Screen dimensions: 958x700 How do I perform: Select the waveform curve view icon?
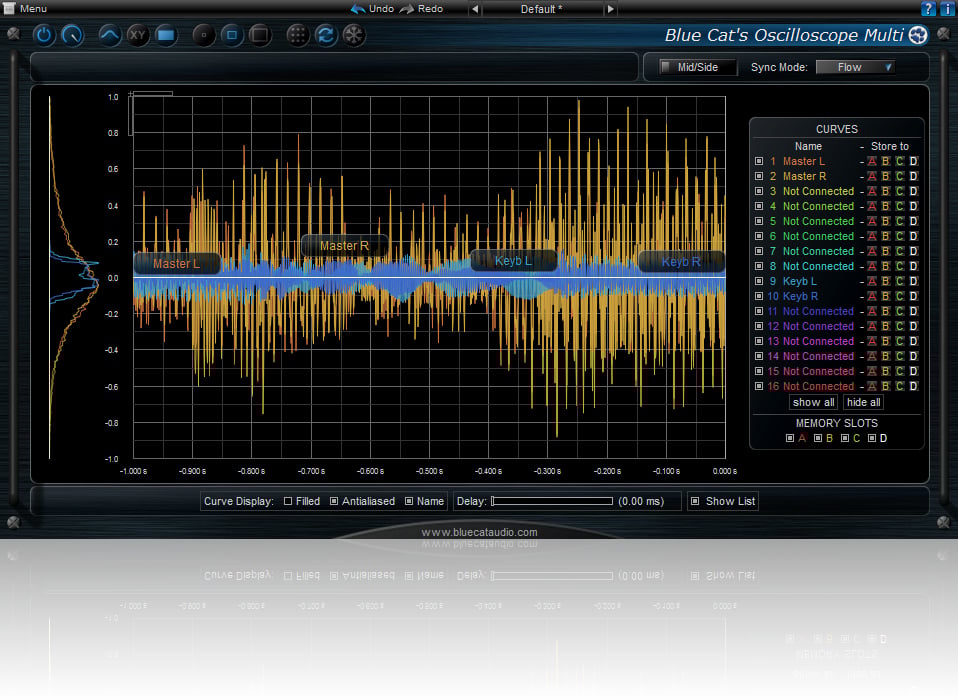(x=109, y=35)
